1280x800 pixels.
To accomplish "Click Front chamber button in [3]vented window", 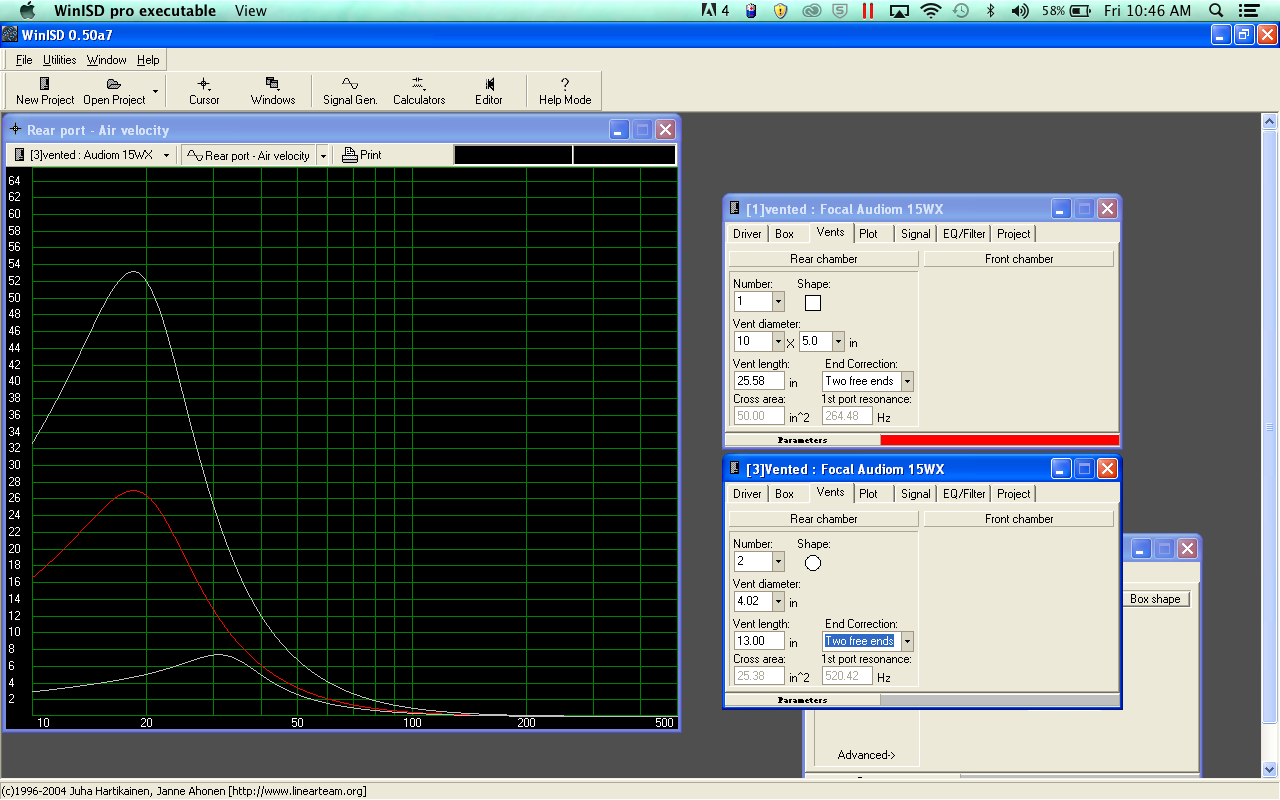I will pos(1019,519).
